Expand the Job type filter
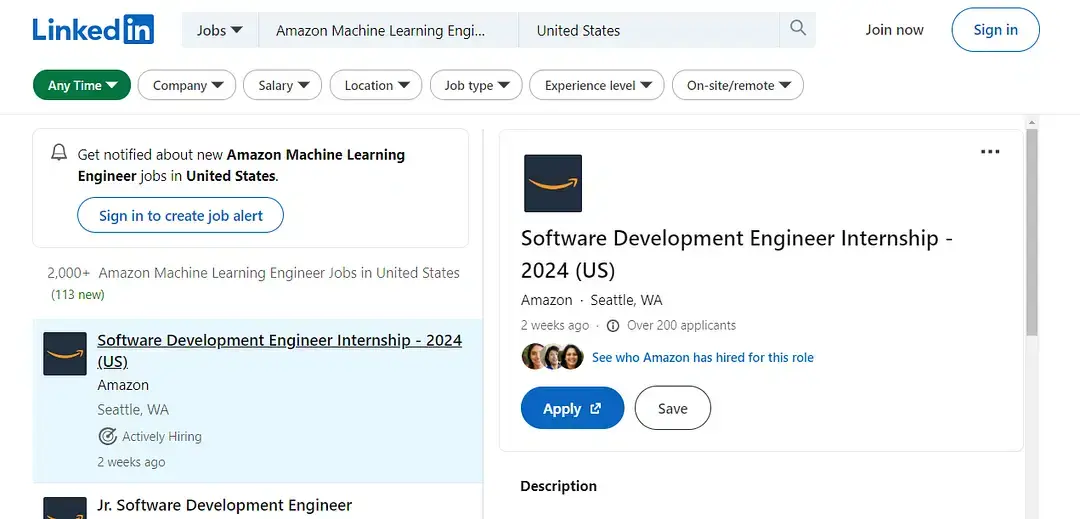Image resolution: width=1080 pixels, height=519 pixels. (x=476, y=85)
